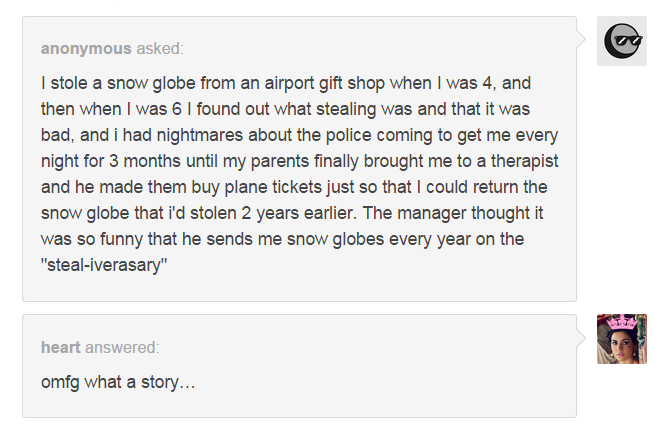670x443 pixels.
Task: Click the "anonymous" asker name
Action: 86,48
